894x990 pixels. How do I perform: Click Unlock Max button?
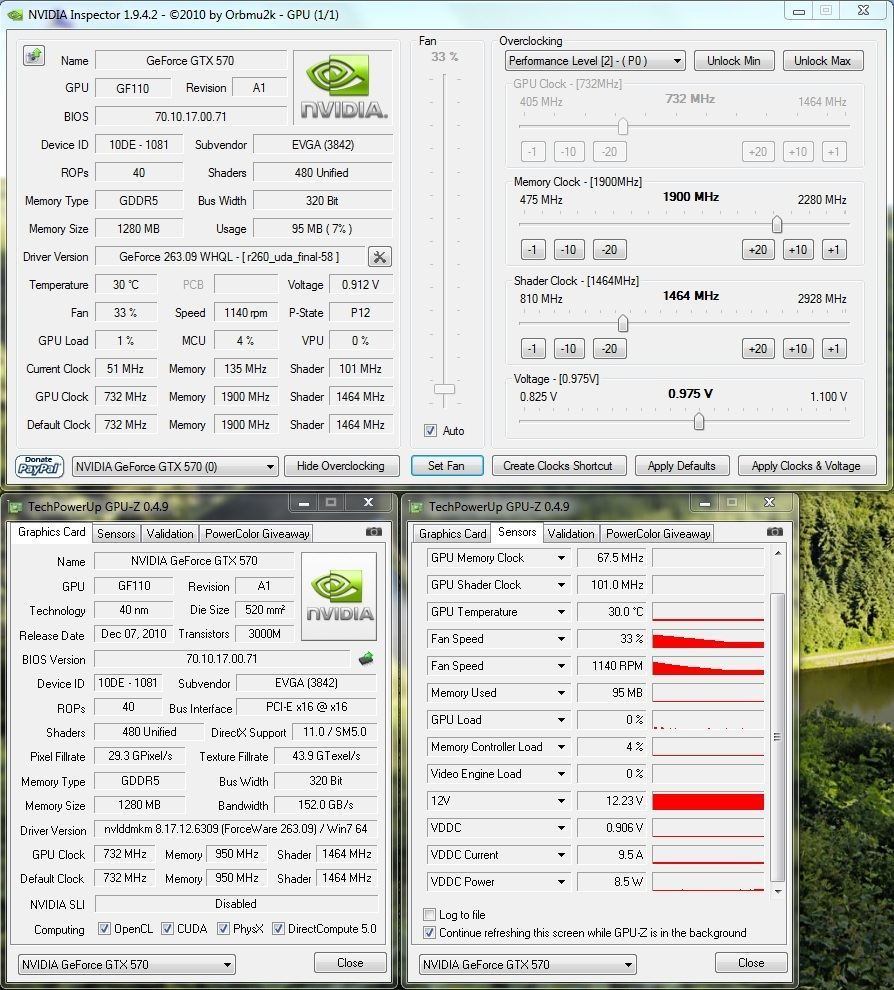tap(823, 61)
